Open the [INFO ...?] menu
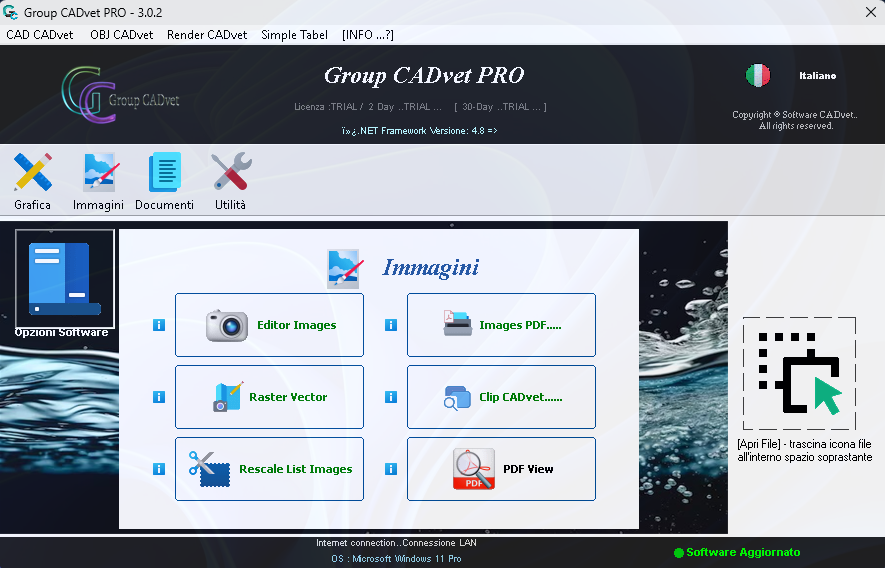The width and height of the screenshot is (885, 568). [x=368, y=35]
